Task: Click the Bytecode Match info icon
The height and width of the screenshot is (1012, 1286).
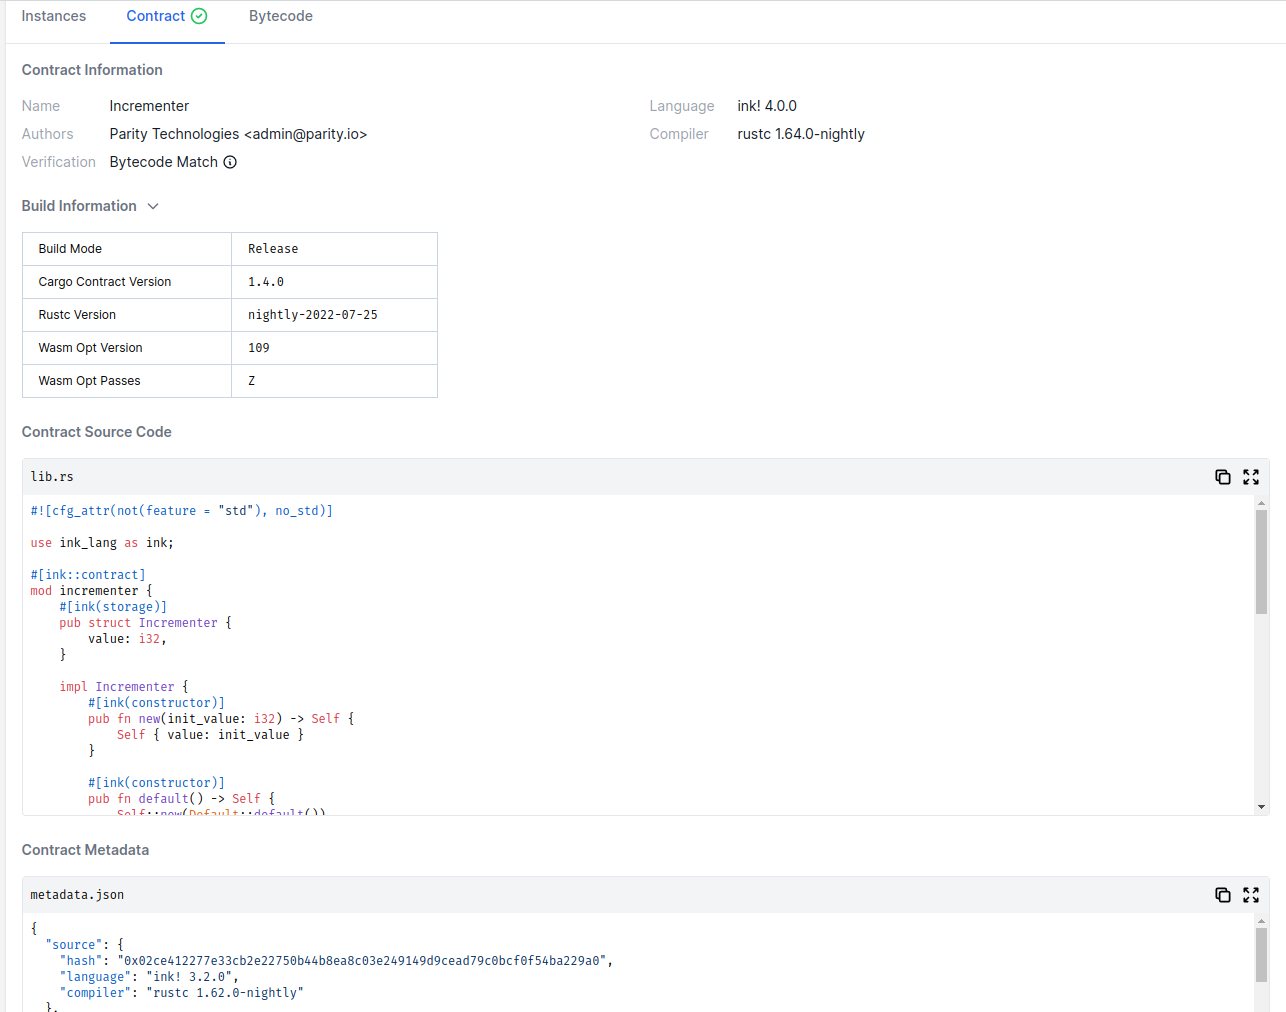Action: [230, 162]
